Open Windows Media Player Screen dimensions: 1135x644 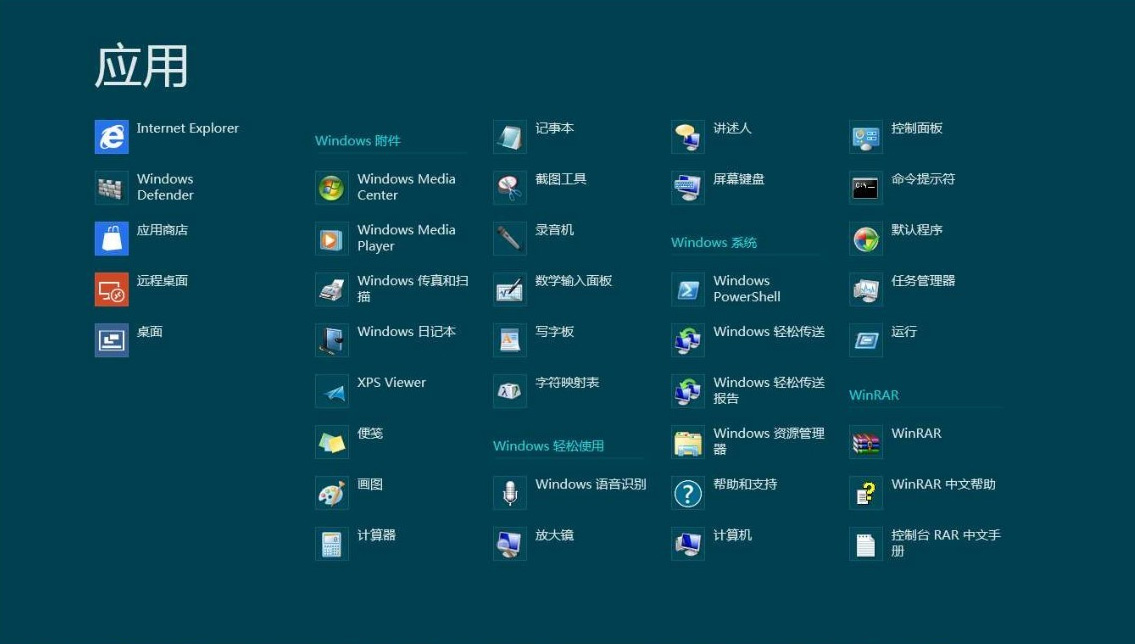click(x=332, y=239)
